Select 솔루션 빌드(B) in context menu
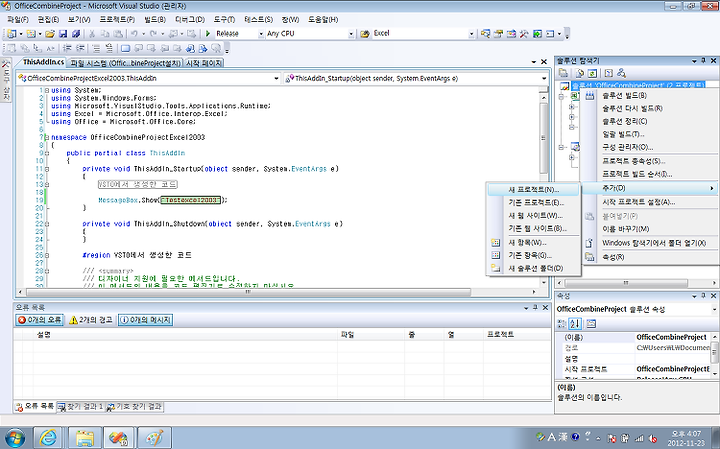The height and width of the screenshot is (449, 720). [x=650, y=95]
